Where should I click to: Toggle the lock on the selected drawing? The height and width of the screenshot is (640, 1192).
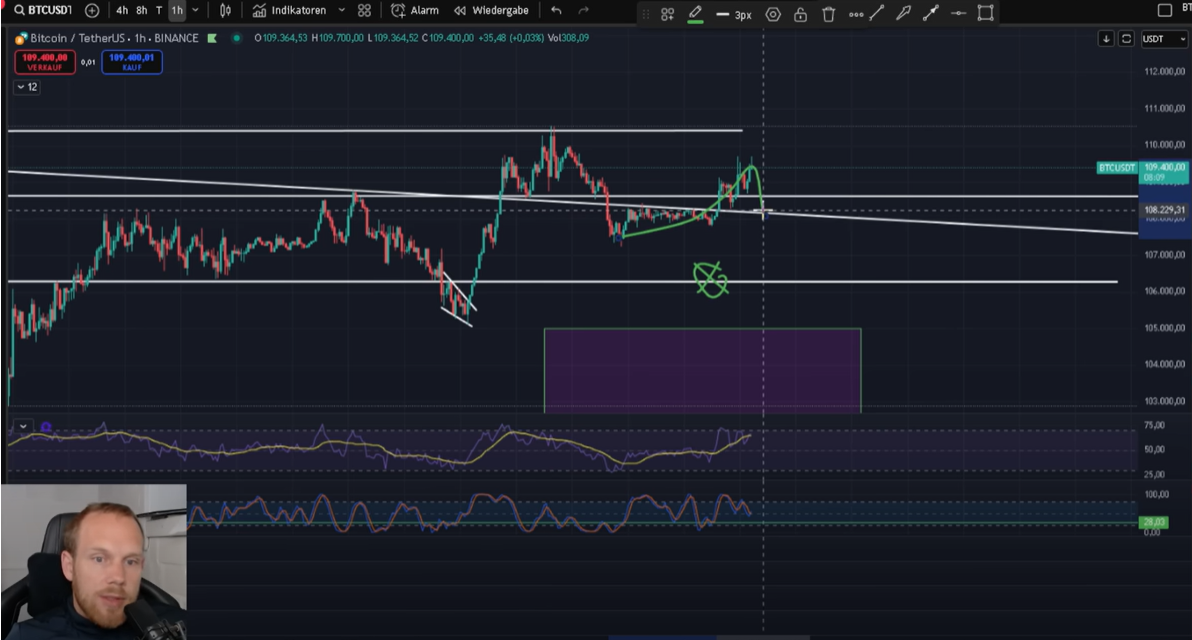pyautogui.click(x=800, y=14)
